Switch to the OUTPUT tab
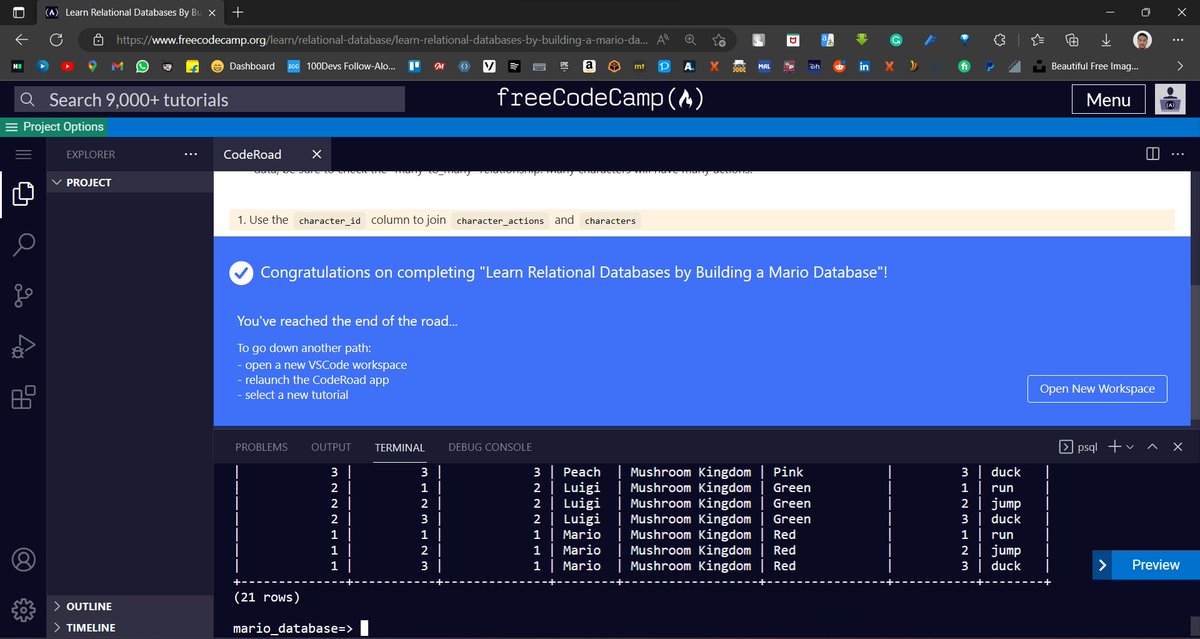 [331, 447]
